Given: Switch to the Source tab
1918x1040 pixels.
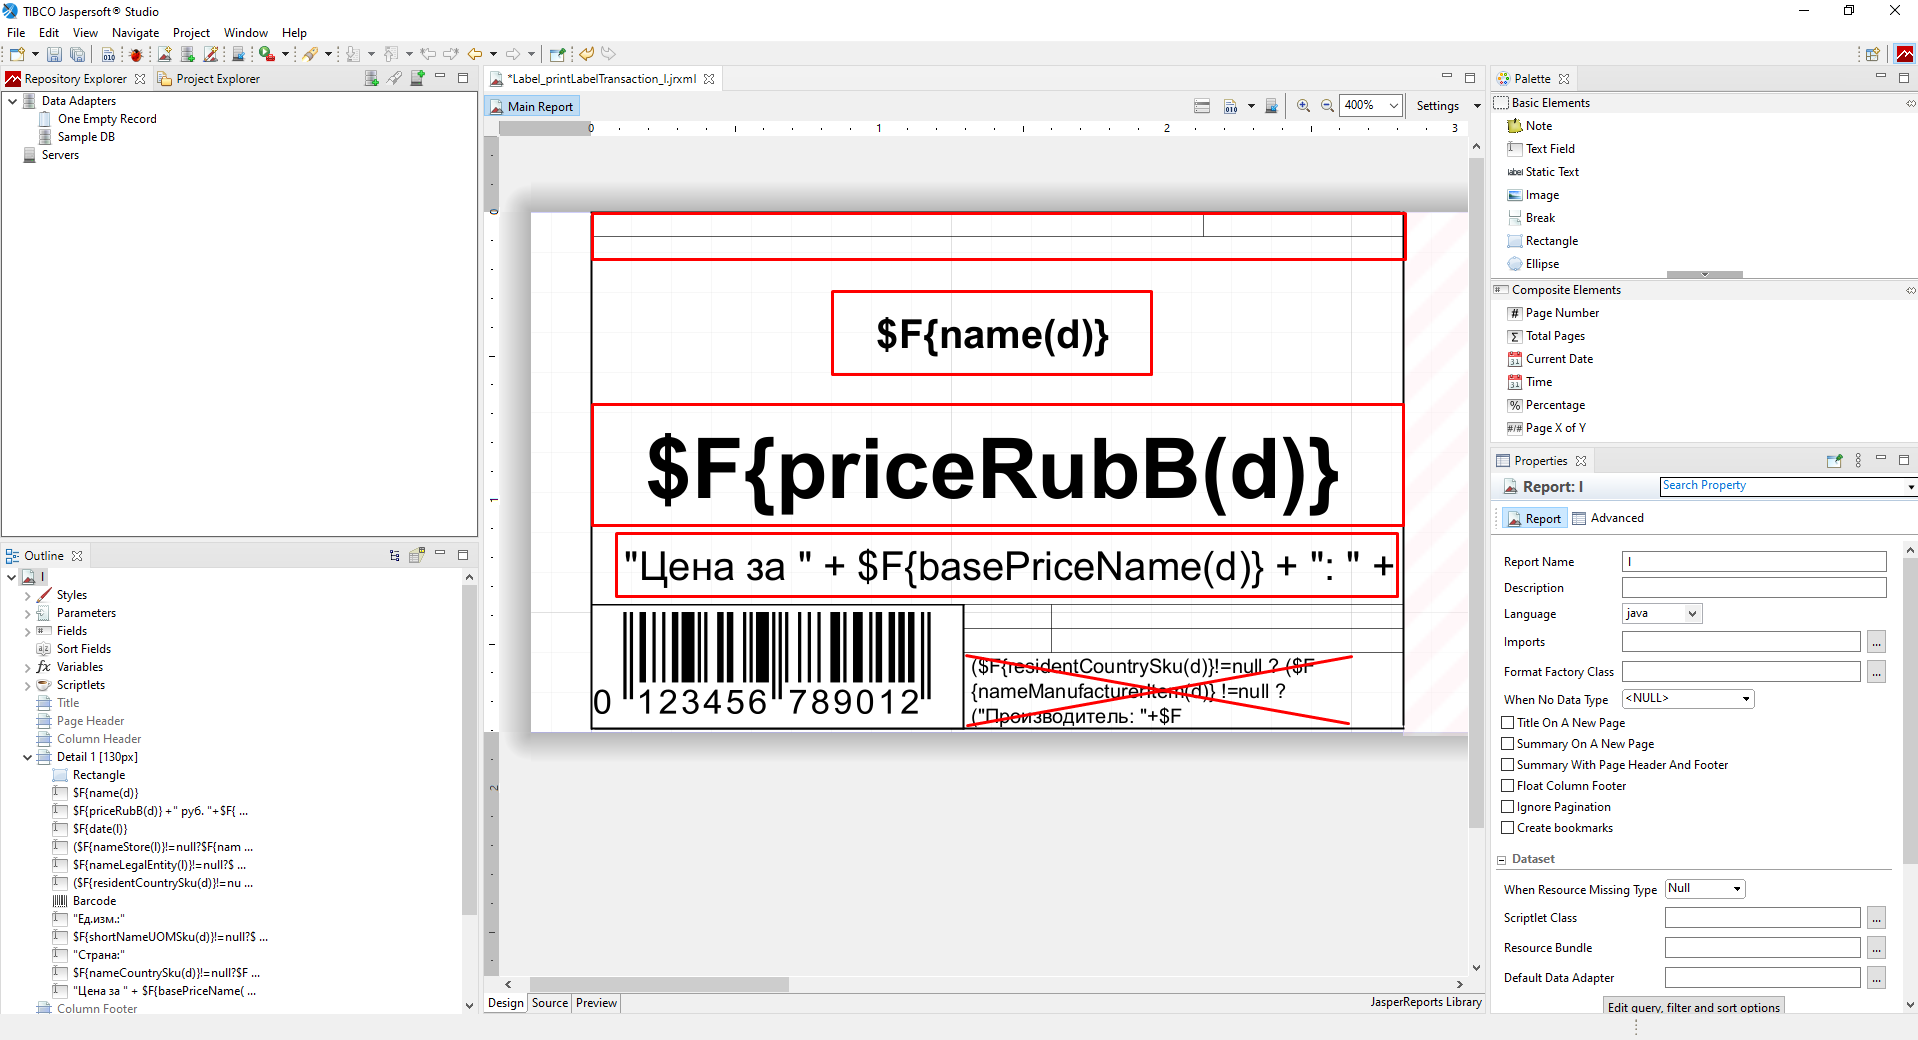Looking at the screenshot, I should (549, 1003).
